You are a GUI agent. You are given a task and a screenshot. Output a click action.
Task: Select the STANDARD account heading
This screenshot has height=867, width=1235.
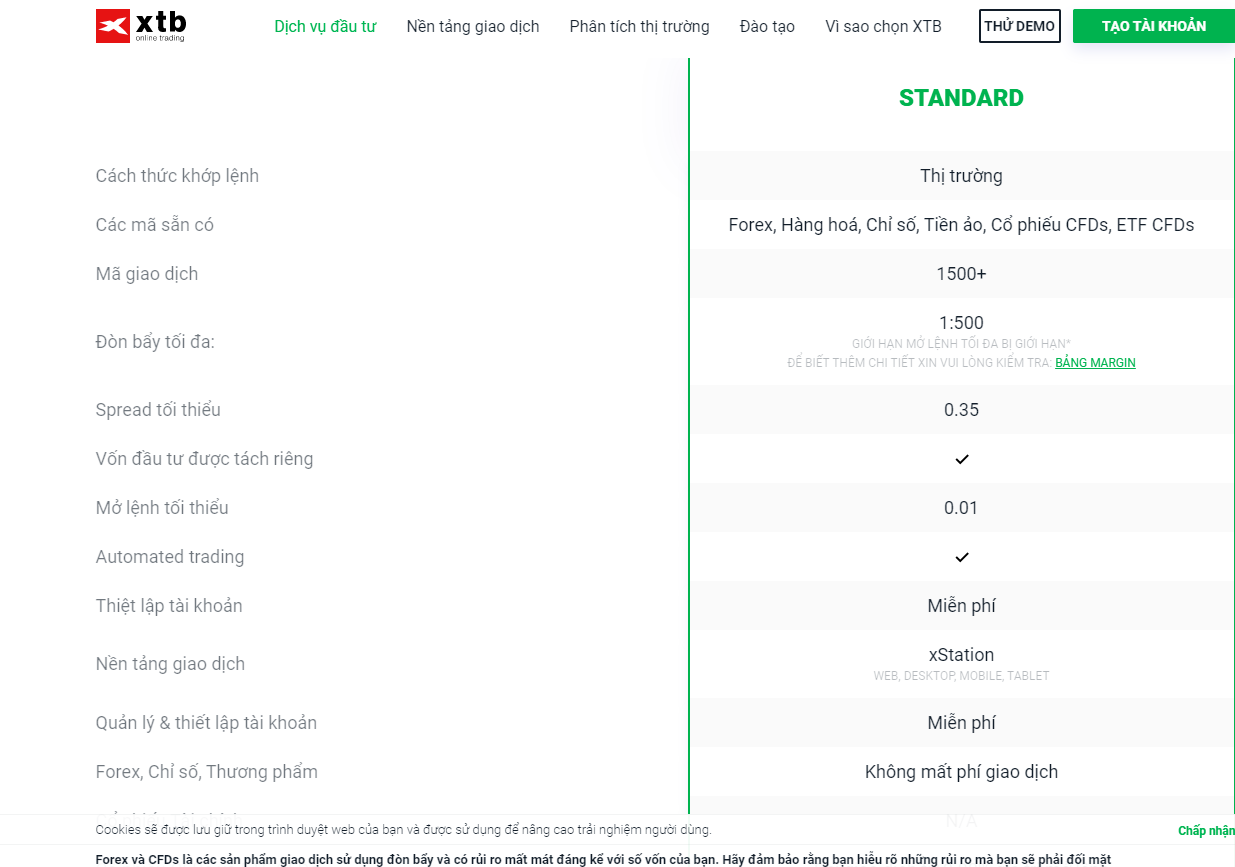point(961,98)
